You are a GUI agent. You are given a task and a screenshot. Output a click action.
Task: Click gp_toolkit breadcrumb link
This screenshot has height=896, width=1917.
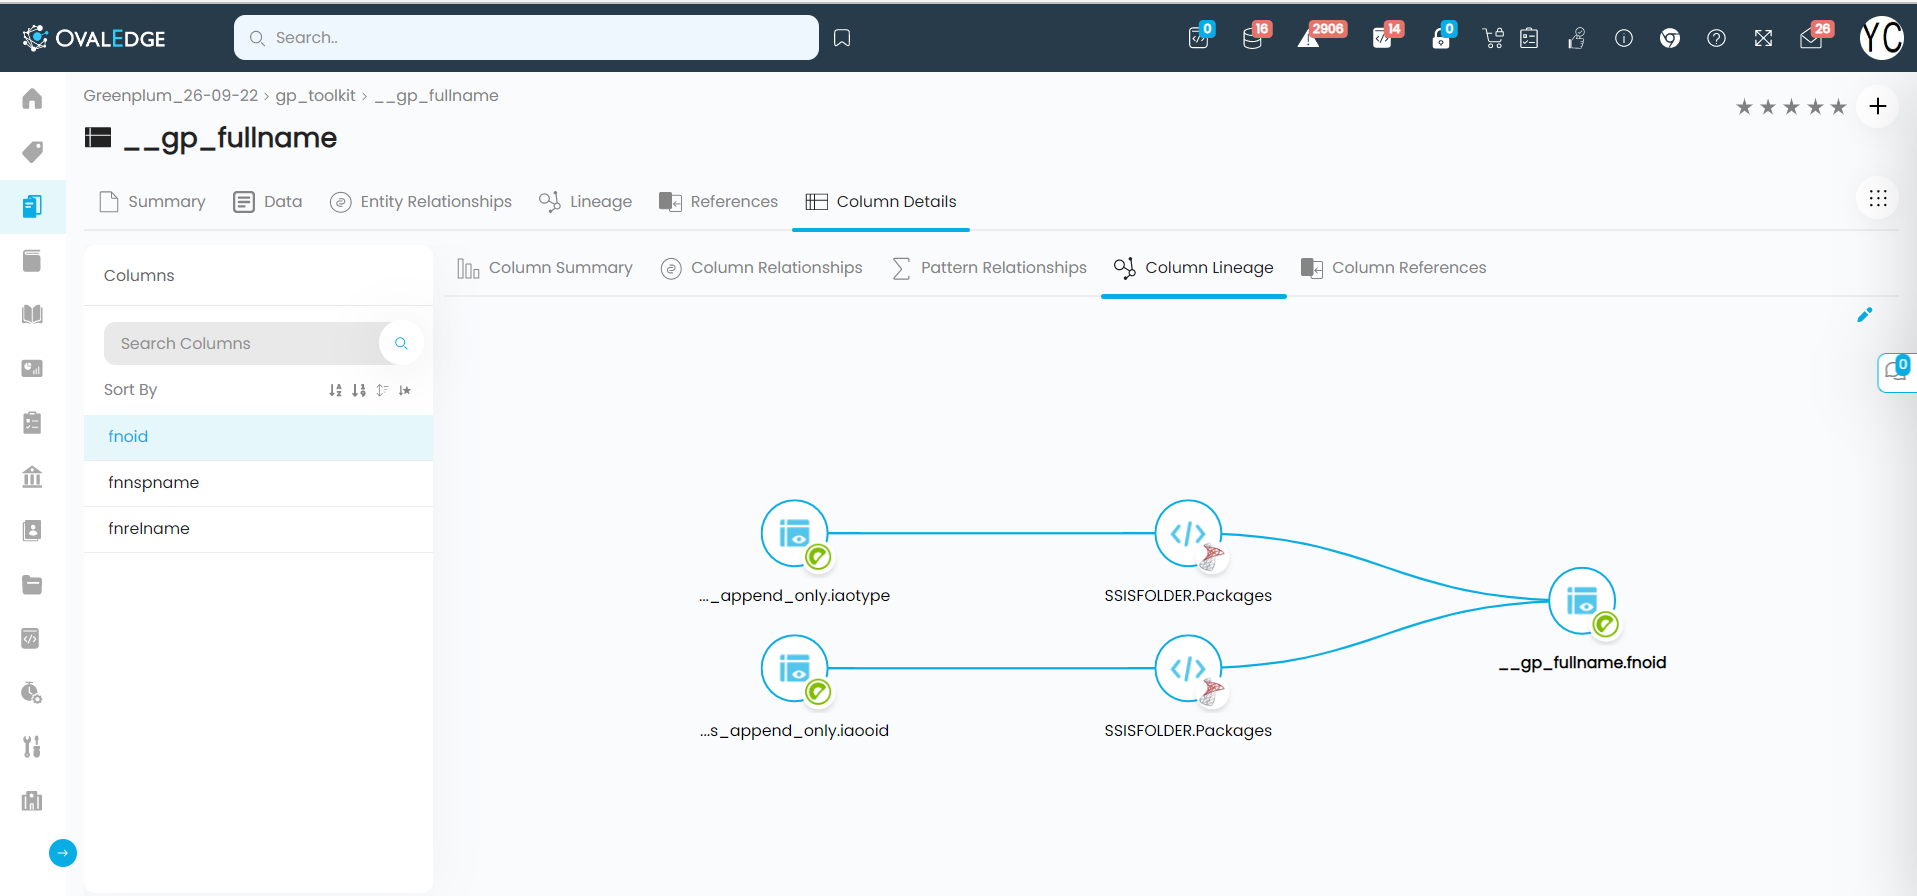pos(315,96)
